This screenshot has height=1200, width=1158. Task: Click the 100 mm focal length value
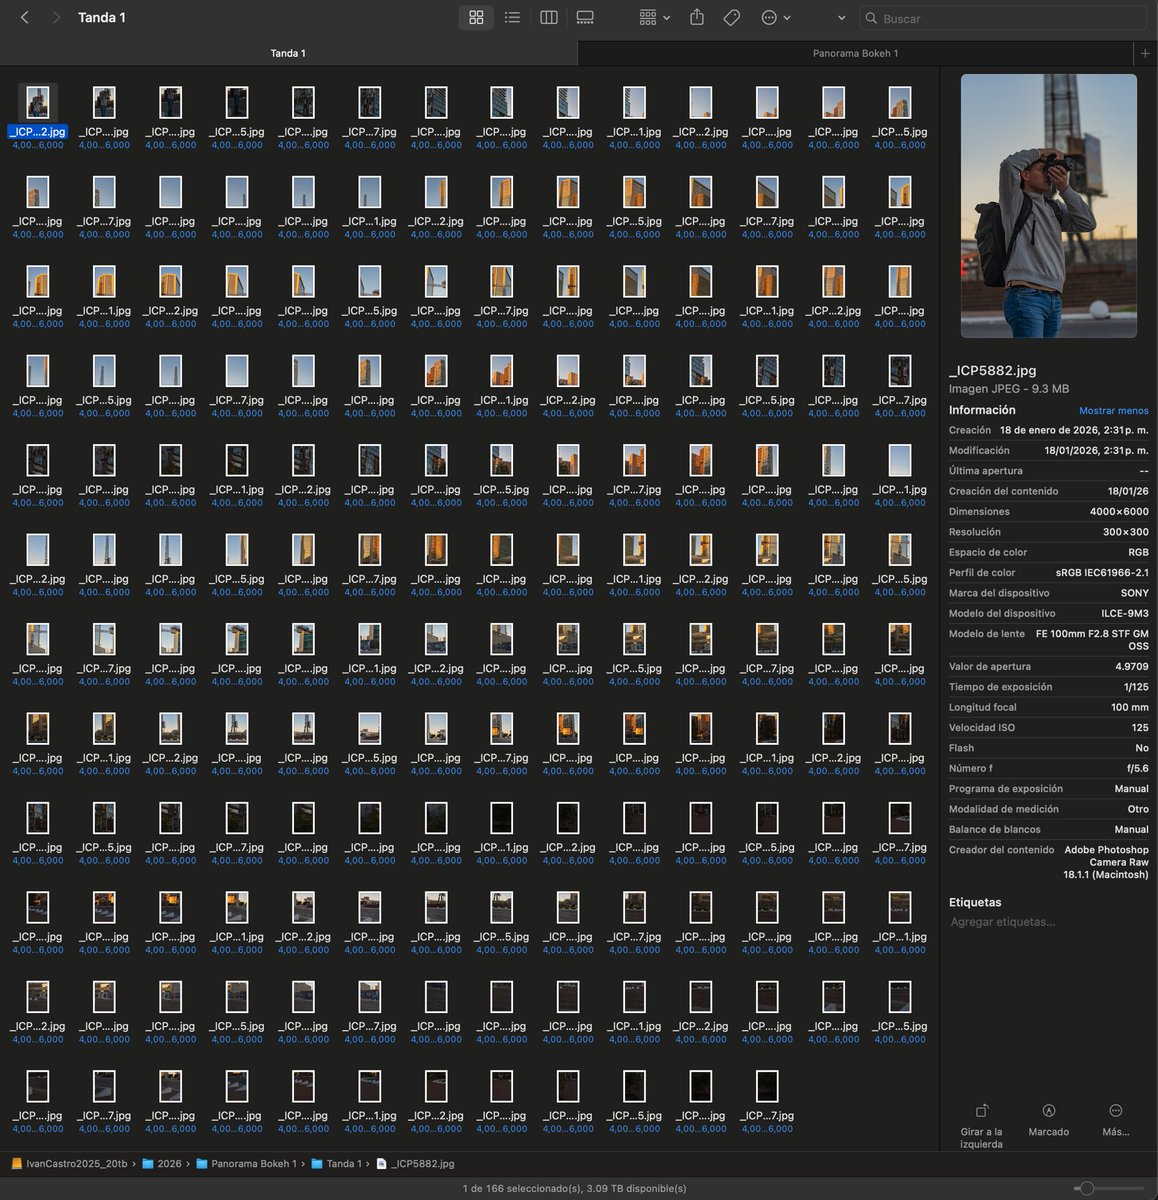point(1130,707)
